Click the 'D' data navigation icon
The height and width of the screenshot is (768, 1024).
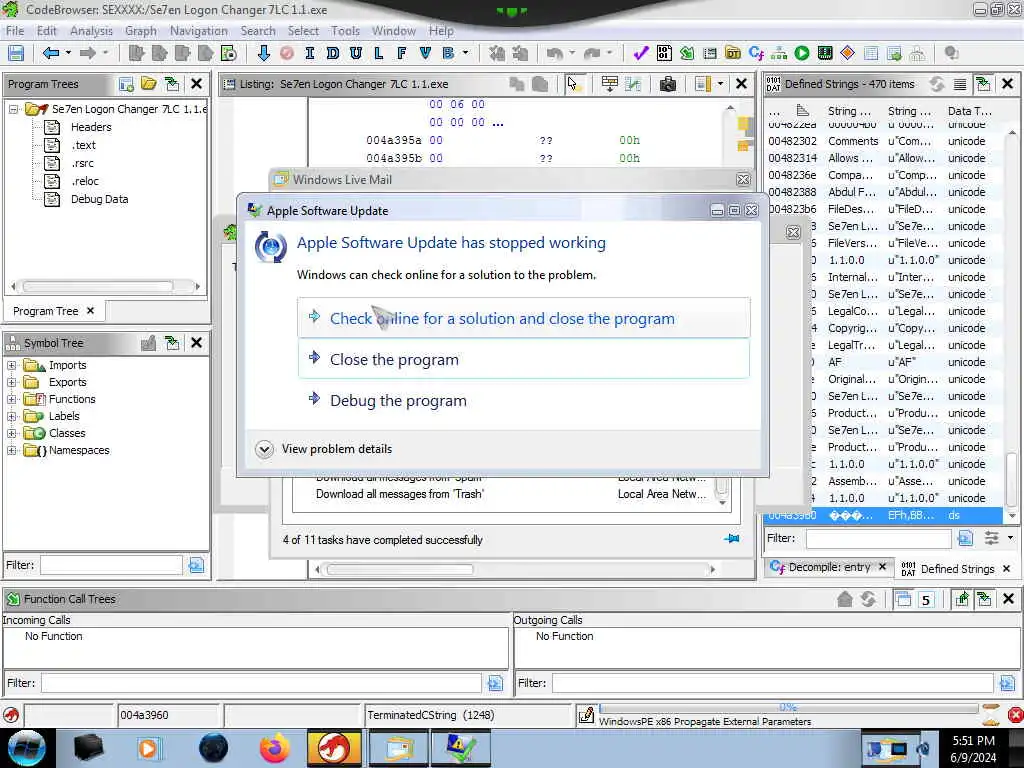332,54
